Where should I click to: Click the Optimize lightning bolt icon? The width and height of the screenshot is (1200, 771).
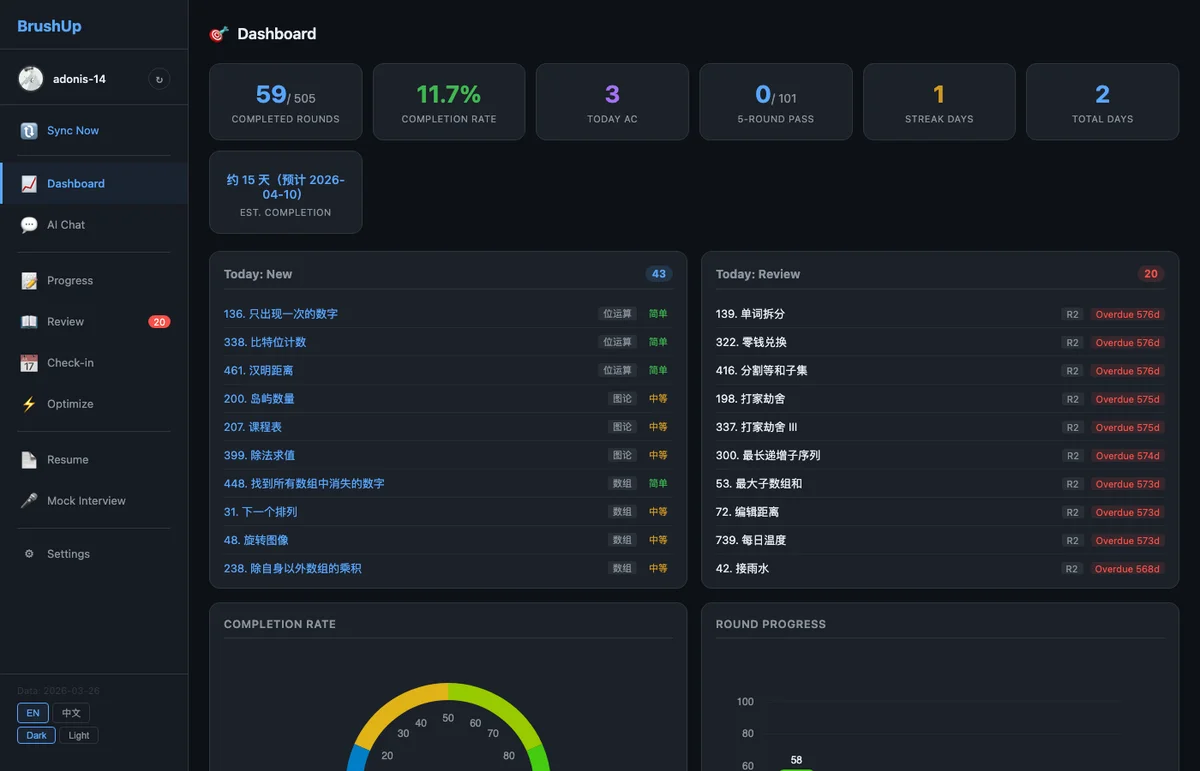tap(29, 404)
